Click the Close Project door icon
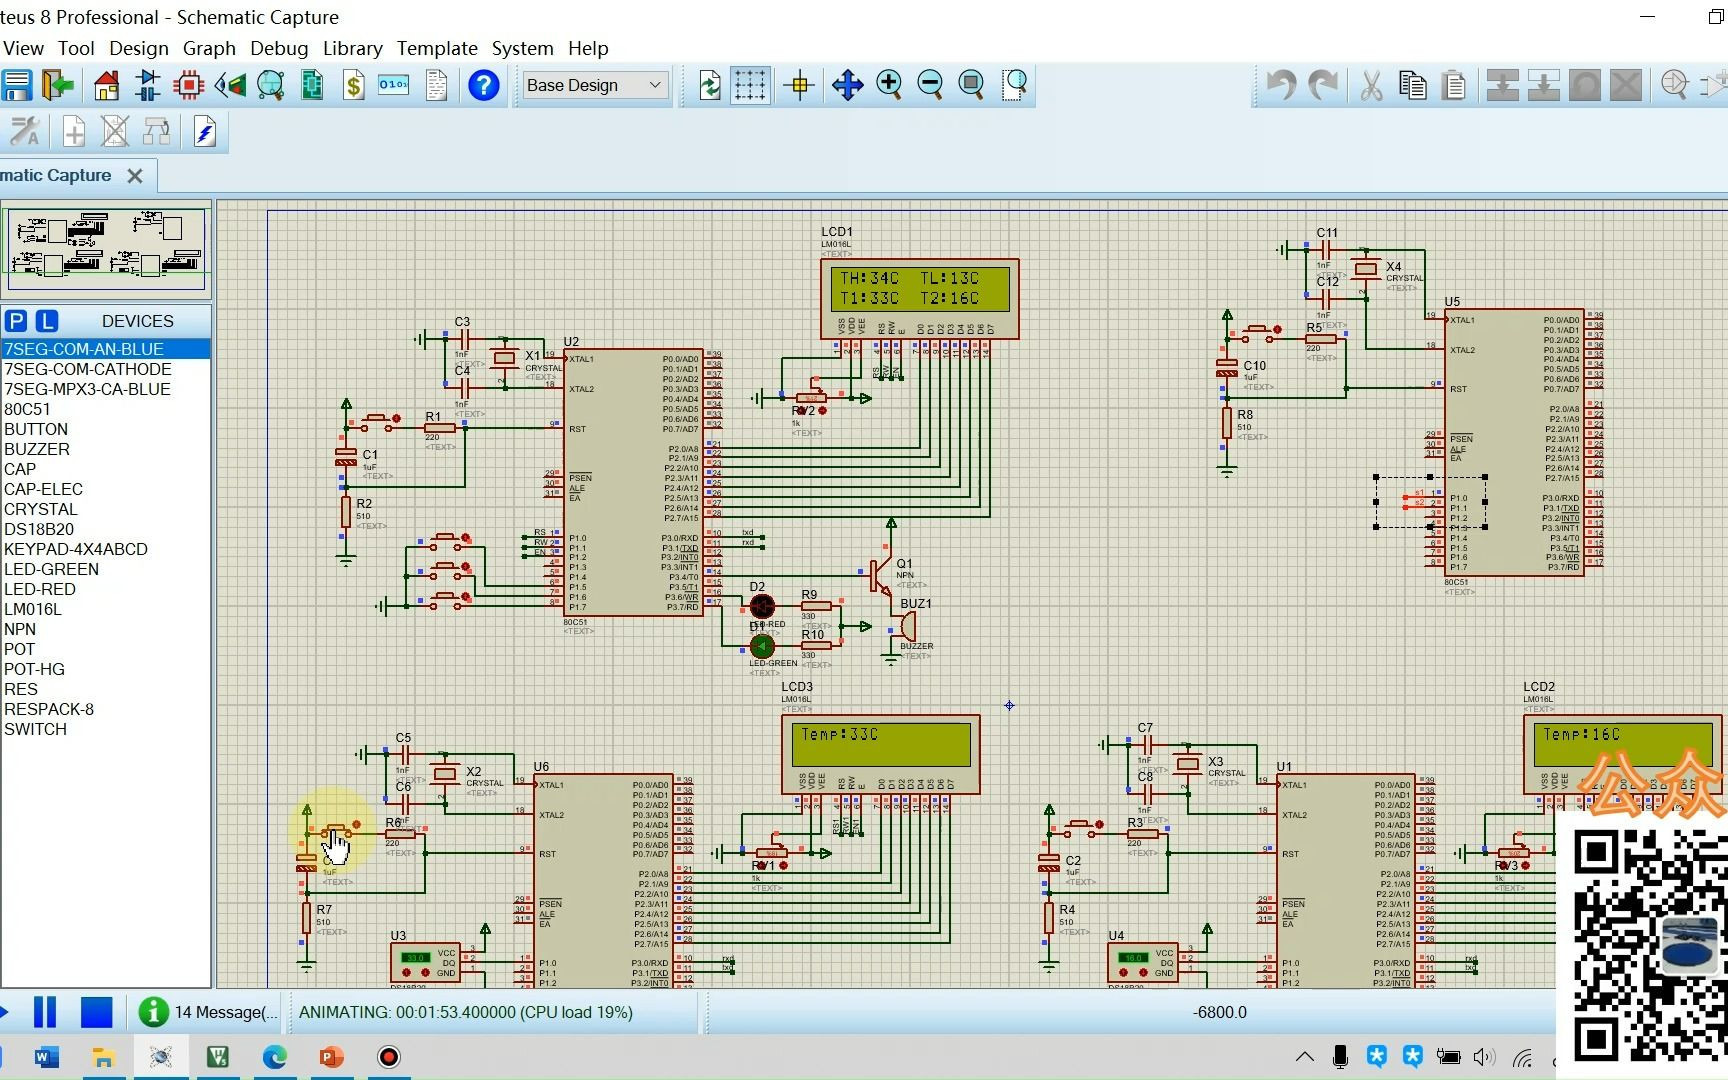The image size is (1728, 1080). (x=59, y=85)
